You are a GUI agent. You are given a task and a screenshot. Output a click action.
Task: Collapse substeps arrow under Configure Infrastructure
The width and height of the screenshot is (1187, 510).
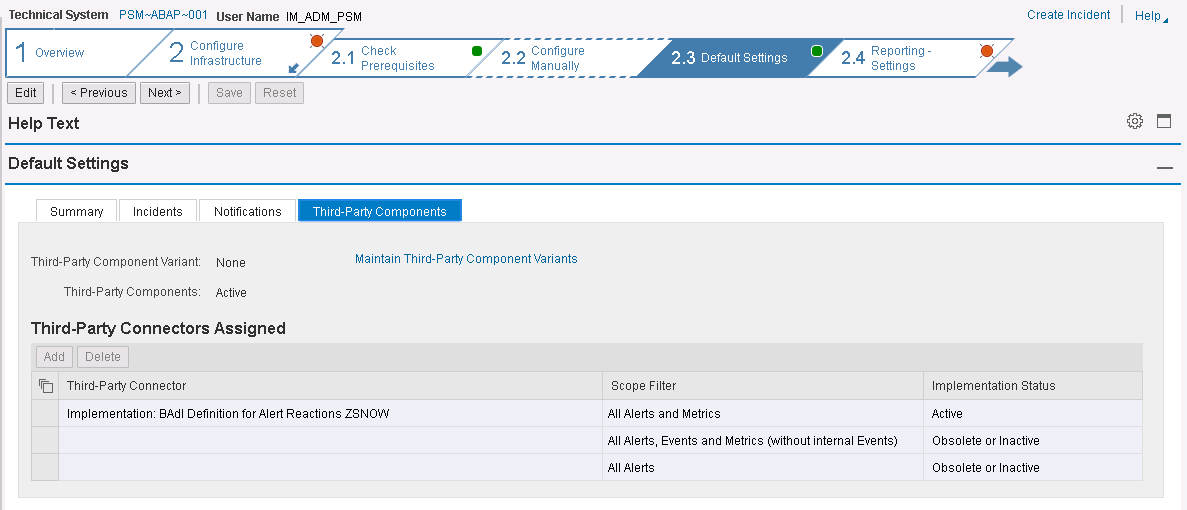click(294, 68)
